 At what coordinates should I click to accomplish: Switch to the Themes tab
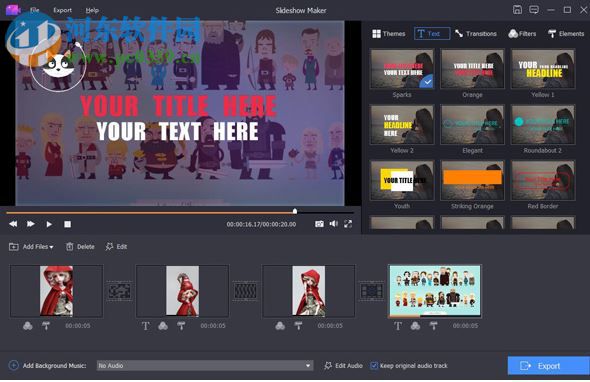389,34
